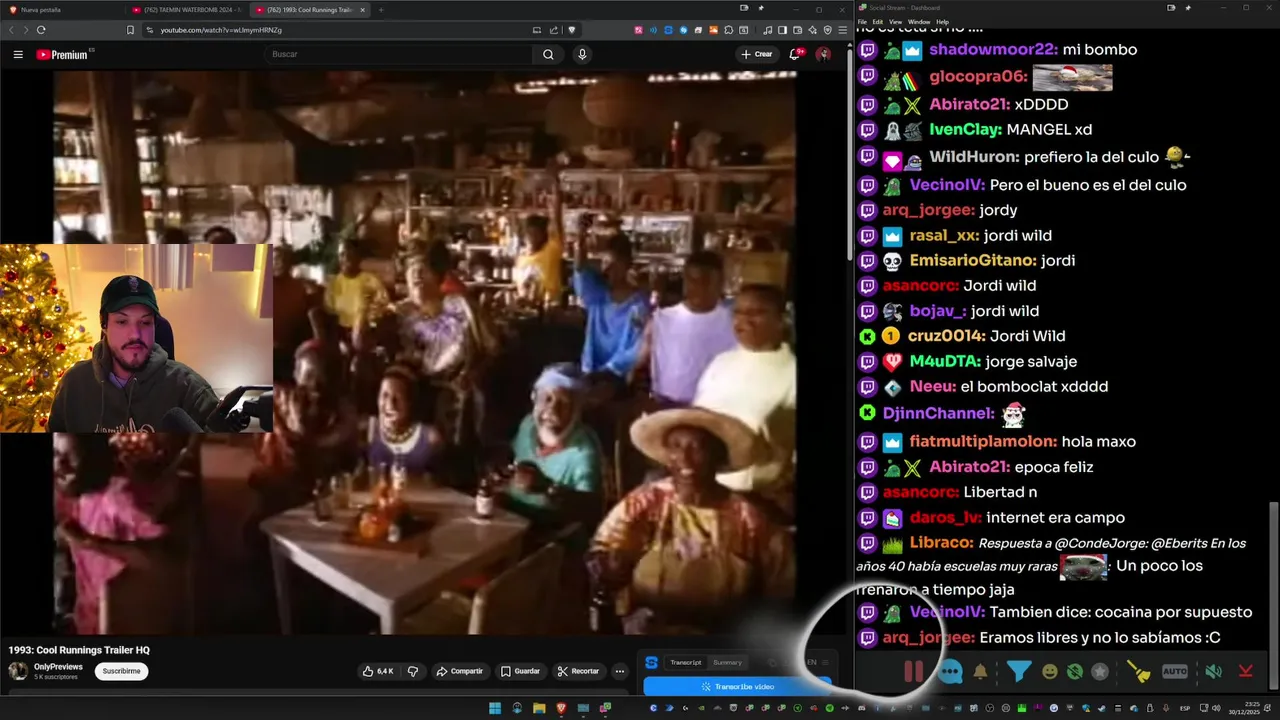1280x720 pixels.
Task: Clip the video with Recortar button
Action: pyautogui.click(x=579, y=671)
